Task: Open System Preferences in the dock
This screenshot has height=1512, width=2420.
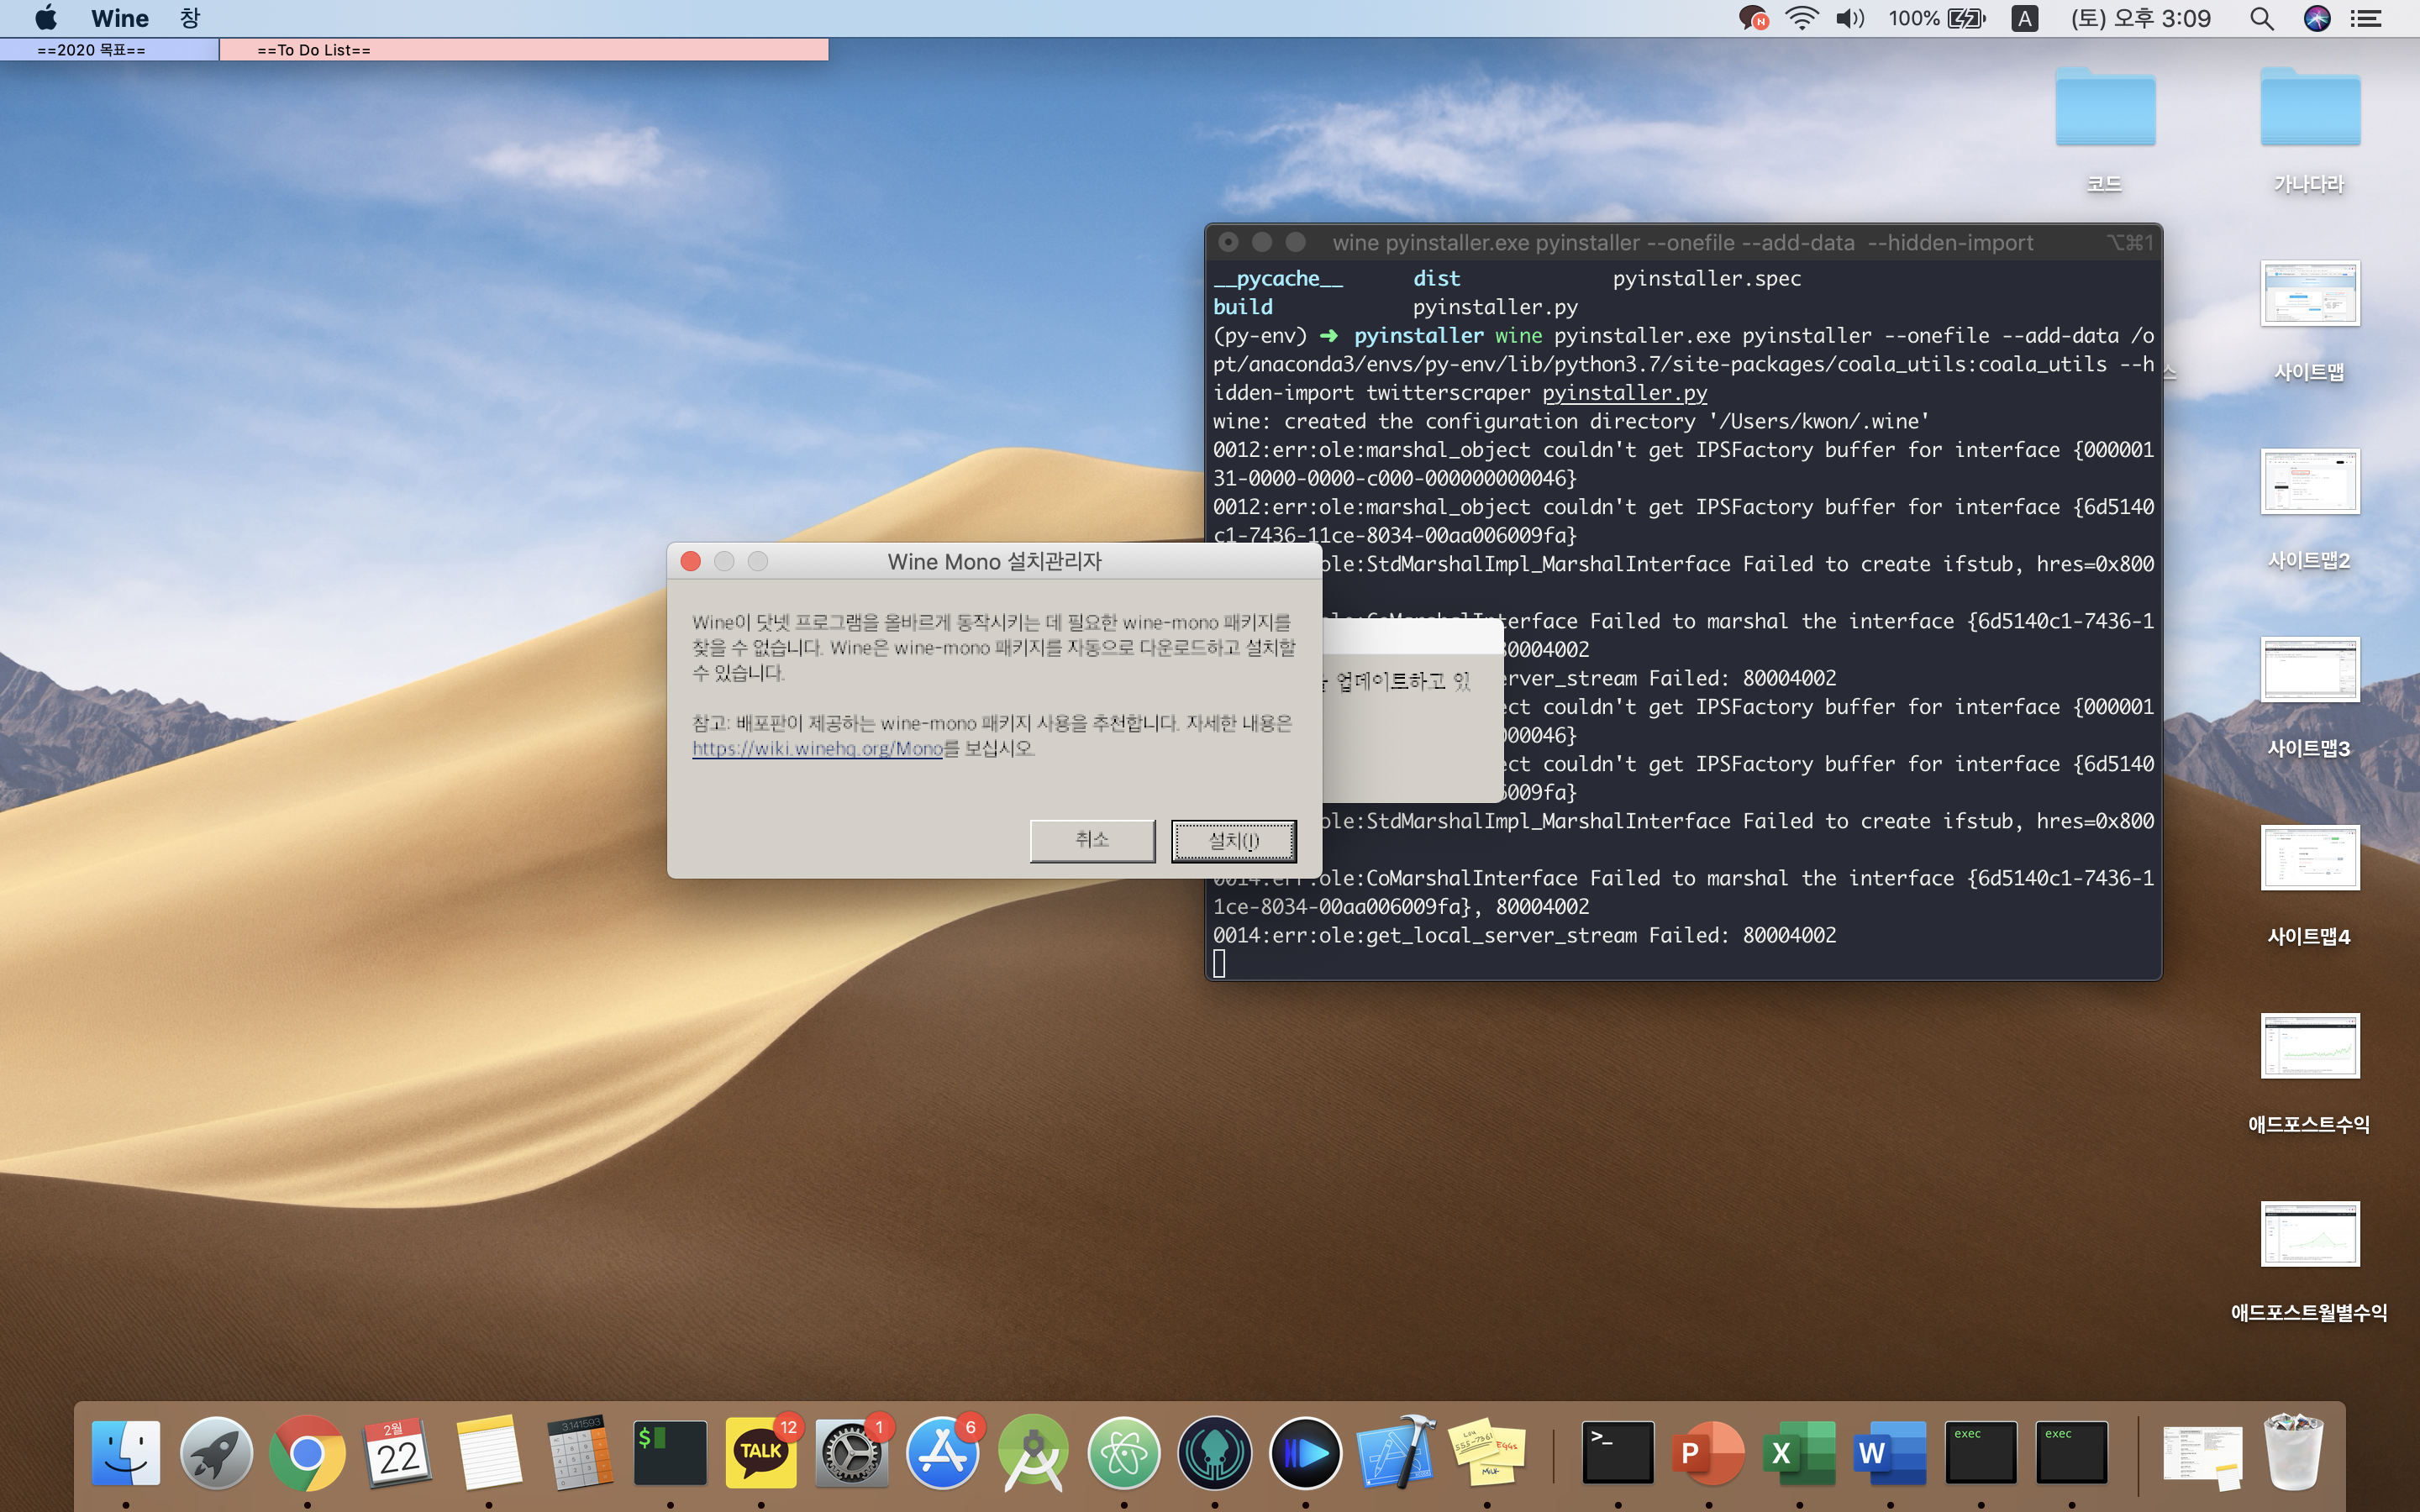Action: click(x=851, y=1452)
